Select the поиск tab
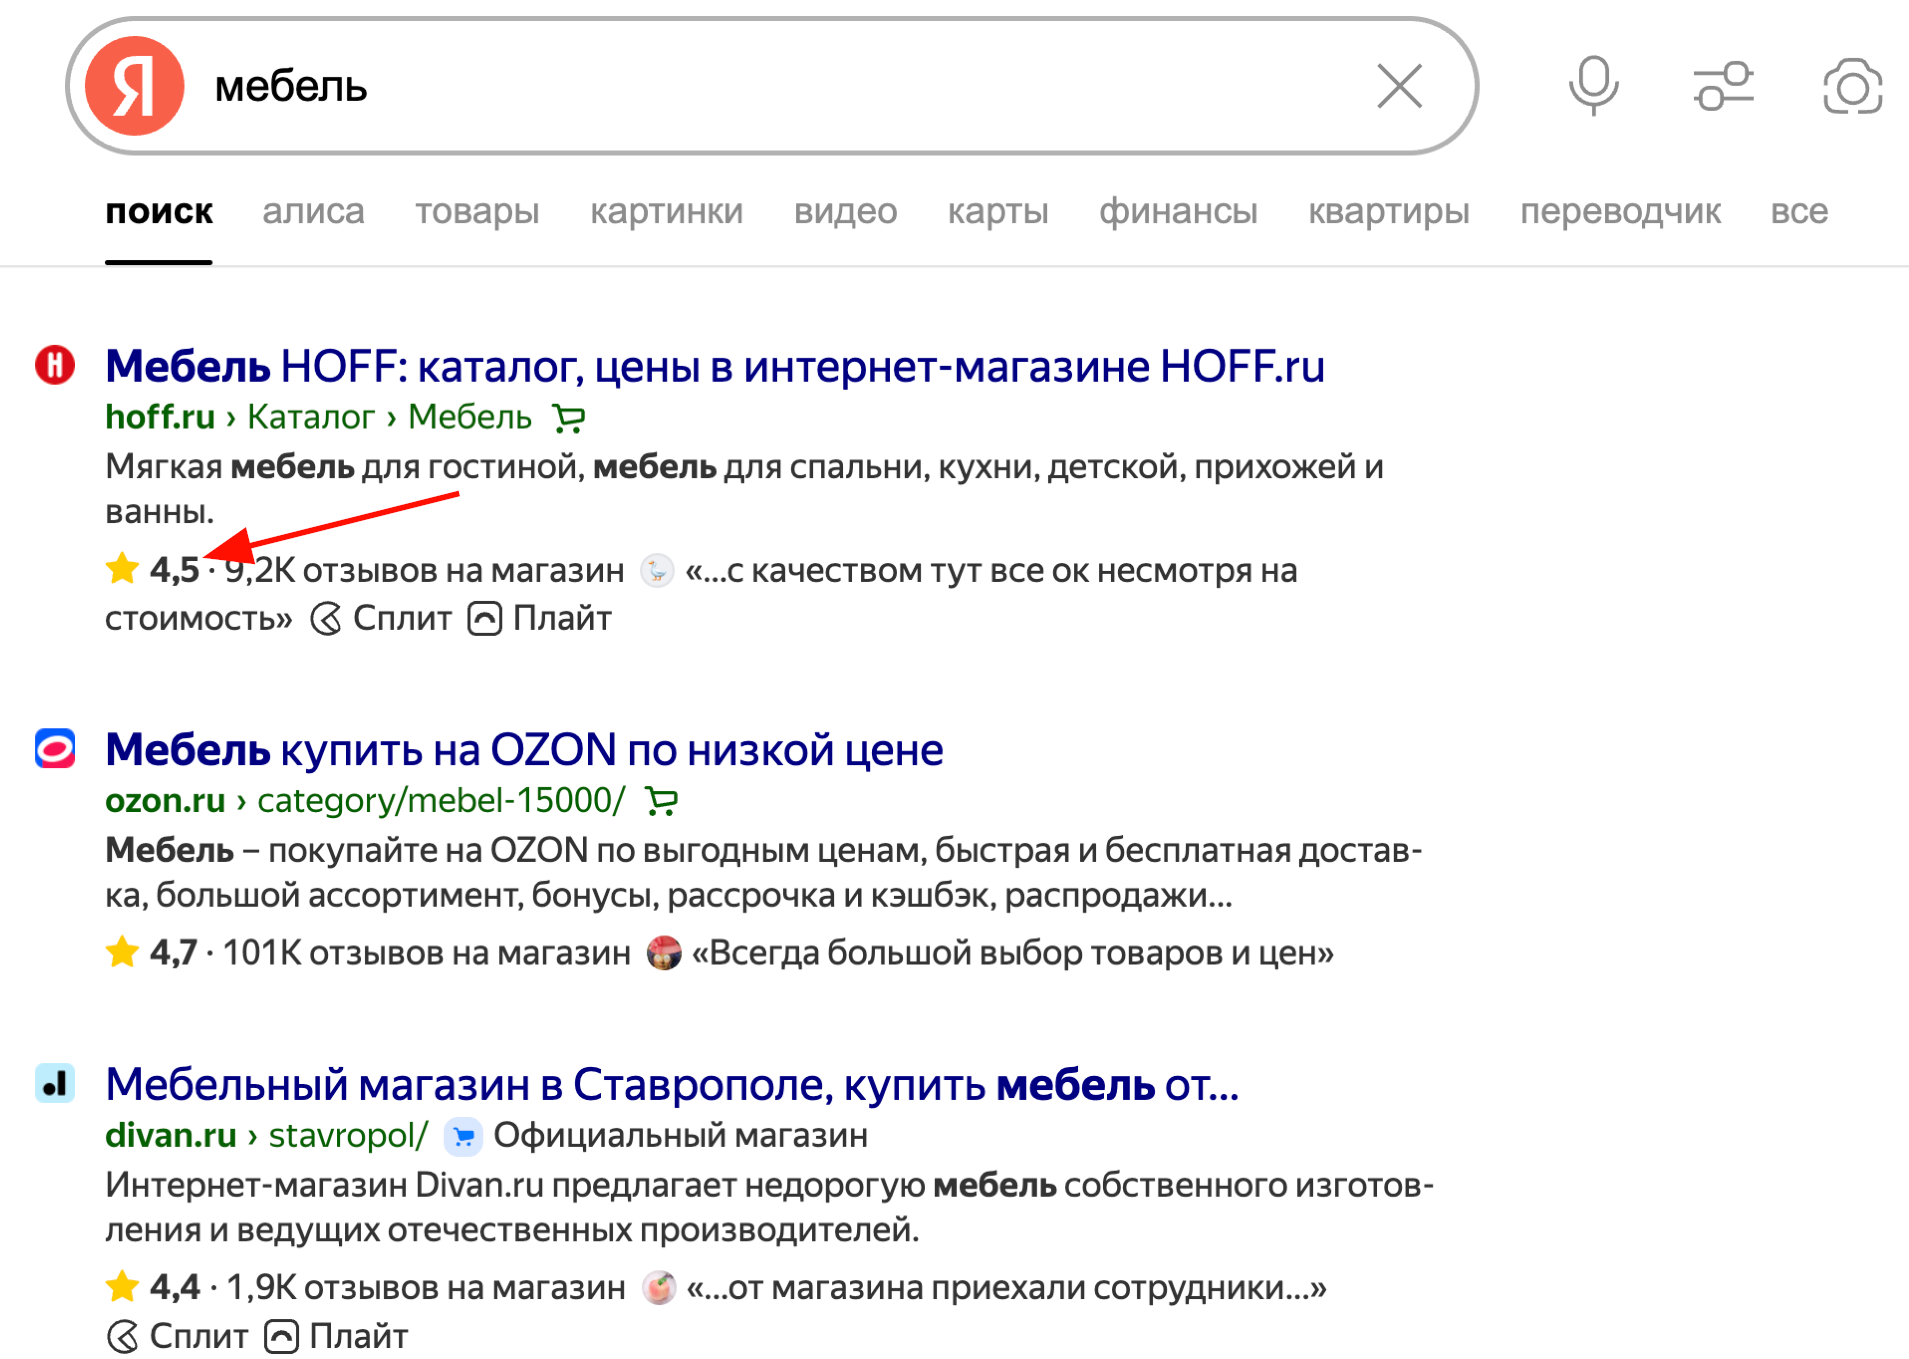 tap(159, 211)
